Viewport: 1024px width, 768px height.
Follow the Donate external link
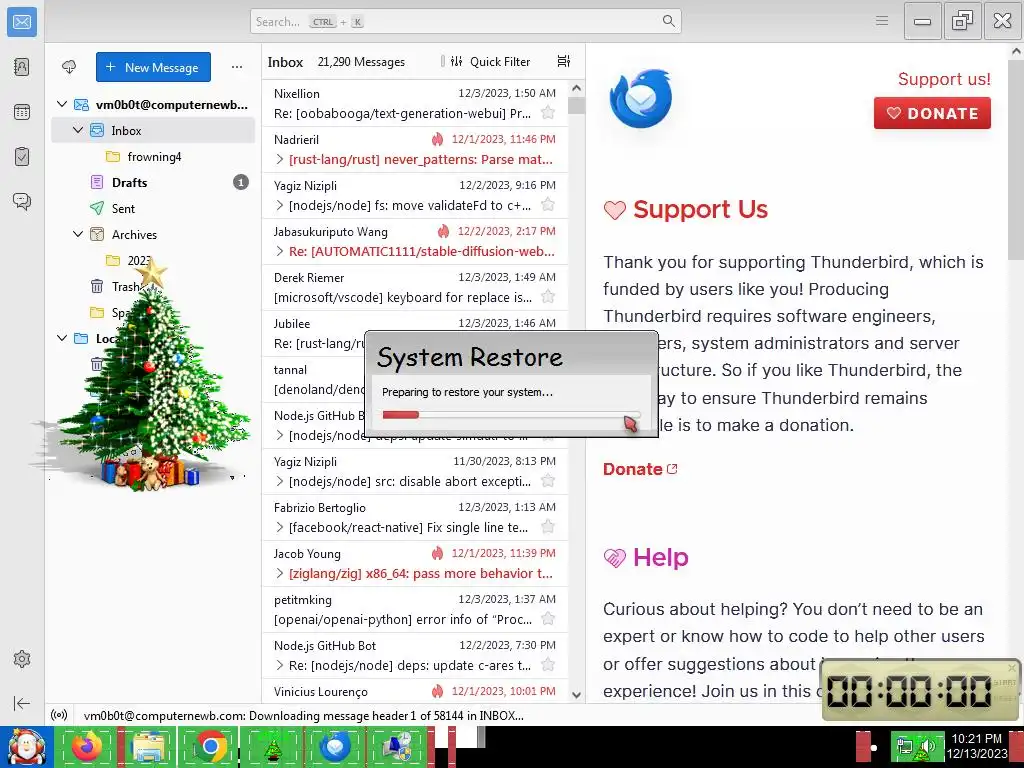point(640,469)
